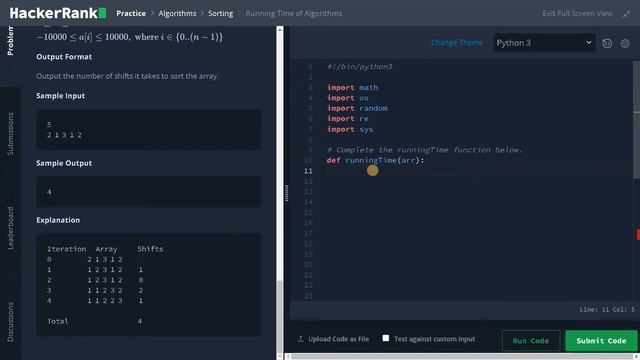Click 'import math' code line
Image resolution: width=640 pixels, height=360 pixels.
point(353,87)
